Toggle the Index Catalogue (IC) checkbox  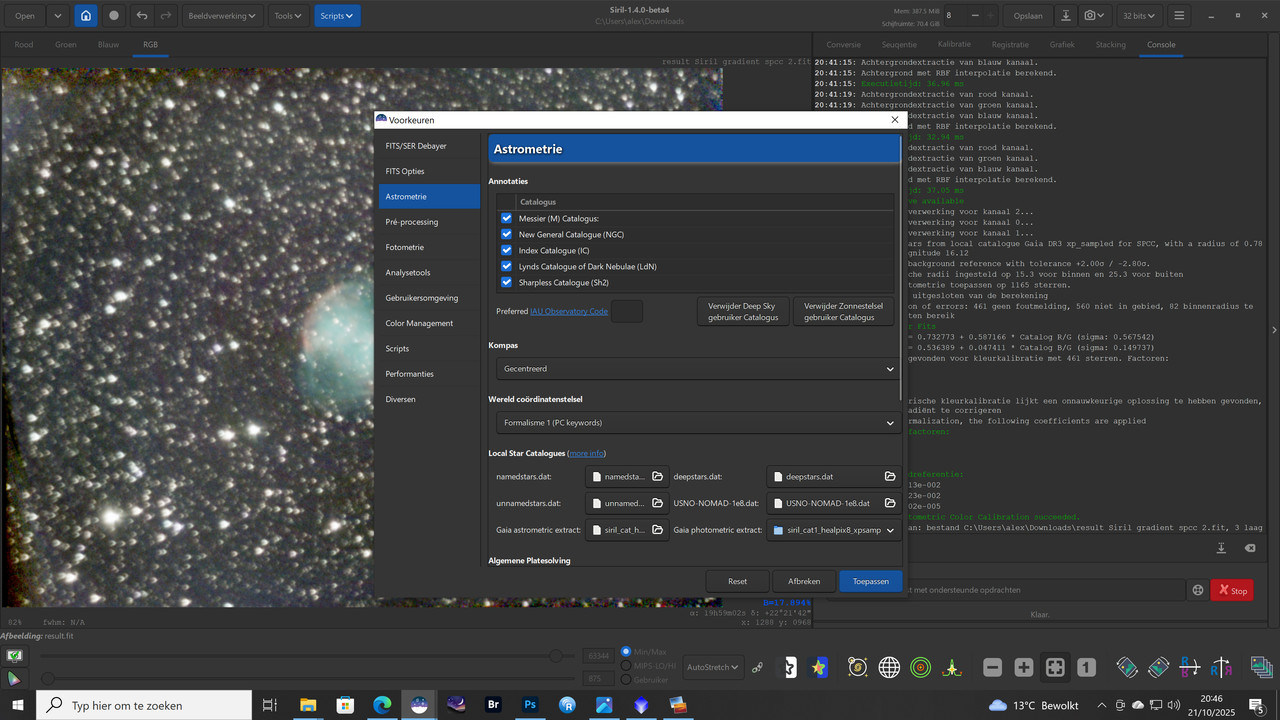pos(506,250)
